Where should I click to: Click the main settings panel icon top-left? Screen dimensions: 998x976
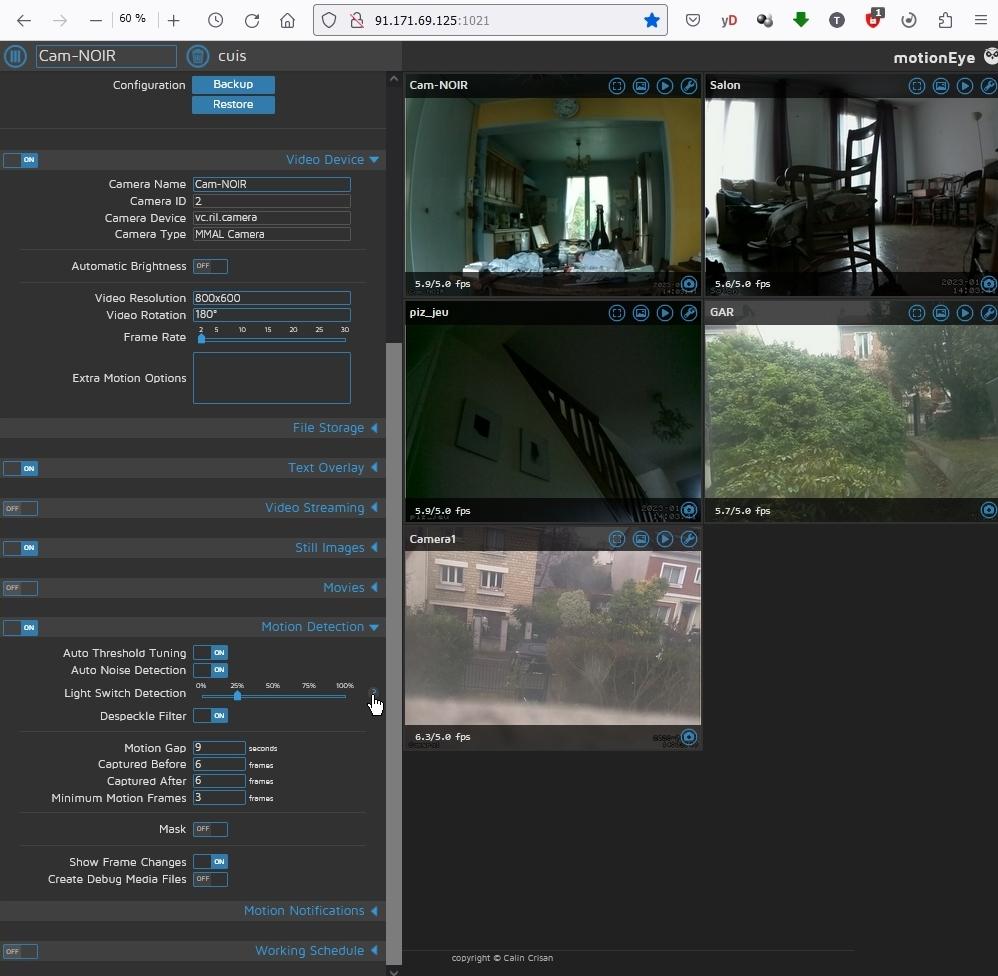(15, 56)
